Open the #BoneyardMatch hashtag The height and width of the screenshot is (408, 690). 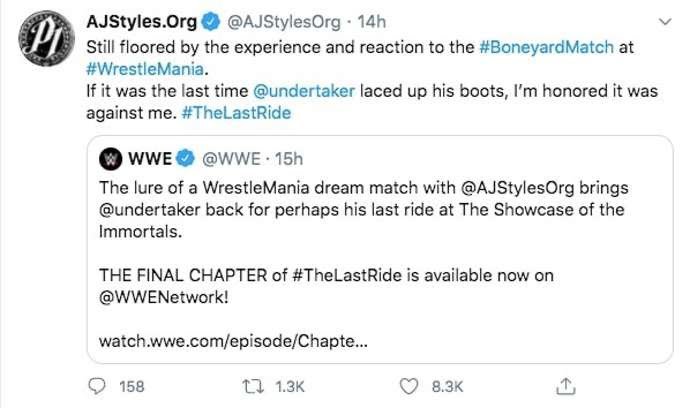(546, 47)
